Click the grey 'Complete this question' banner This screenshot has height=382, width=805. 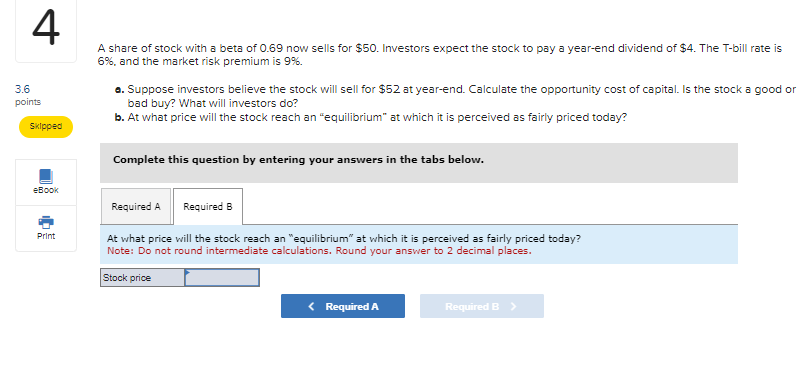point(419,163)
